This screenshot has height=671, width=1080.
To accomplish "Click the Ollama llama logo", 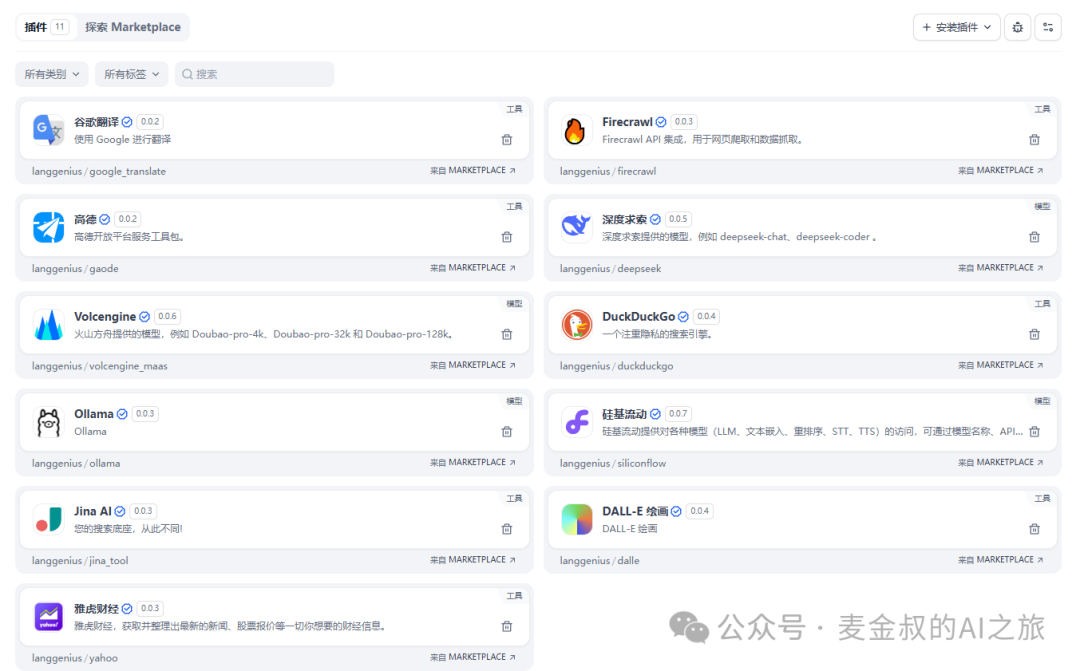I will pos(48,422).
